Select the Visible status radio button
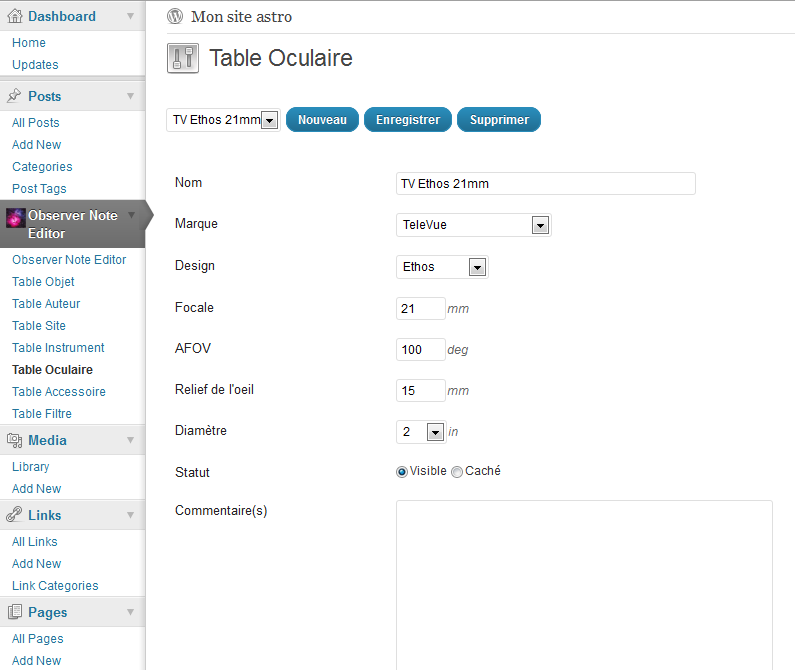The height and width of the screenshot is (670, 795). pyautogui.click(x=402, y=472)
